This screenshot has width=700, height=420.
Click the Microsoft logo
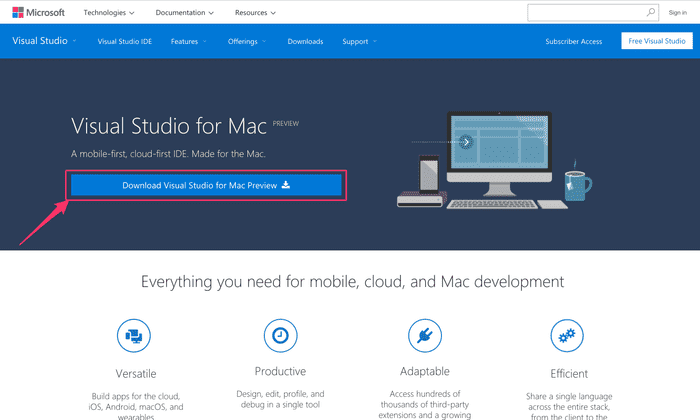(38, 12)
